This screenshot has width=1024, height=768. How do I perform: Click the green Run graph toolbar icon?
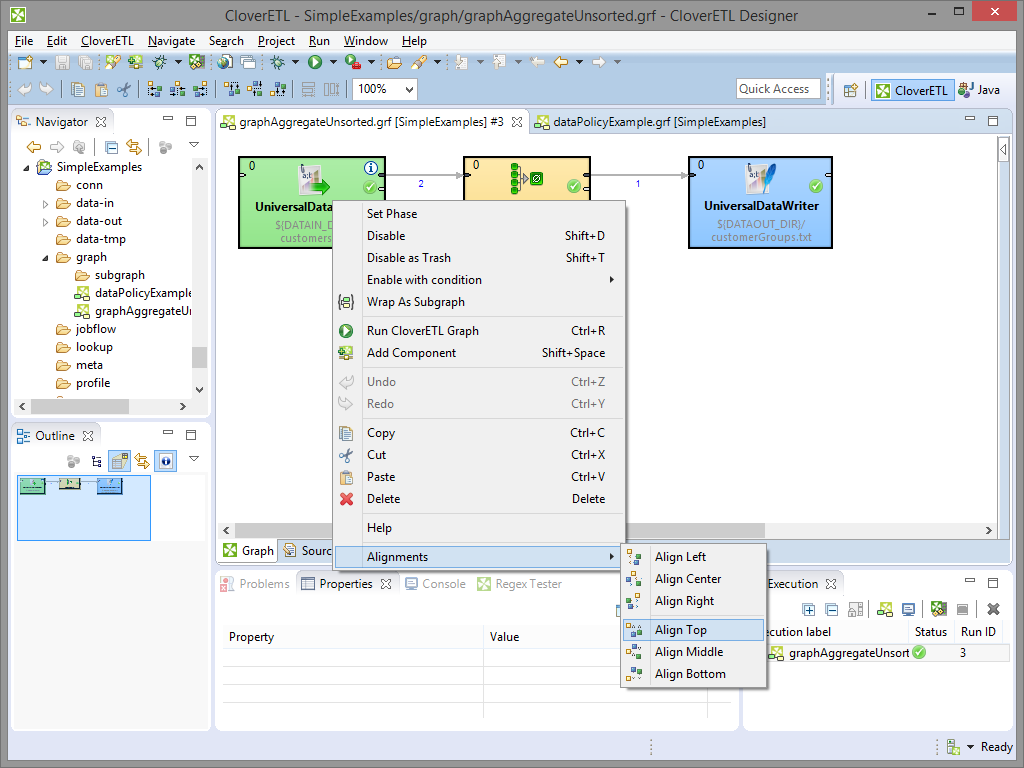[x=314, y=62]
